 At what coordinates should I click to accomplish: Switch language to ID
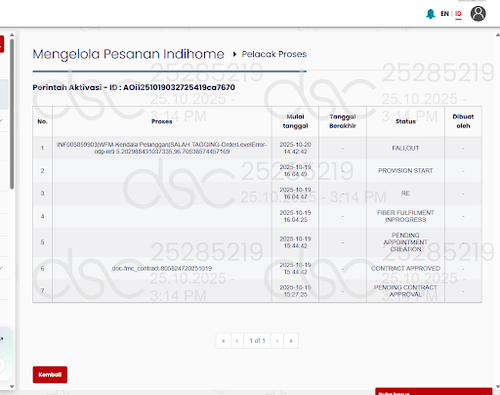coord(458,14)
